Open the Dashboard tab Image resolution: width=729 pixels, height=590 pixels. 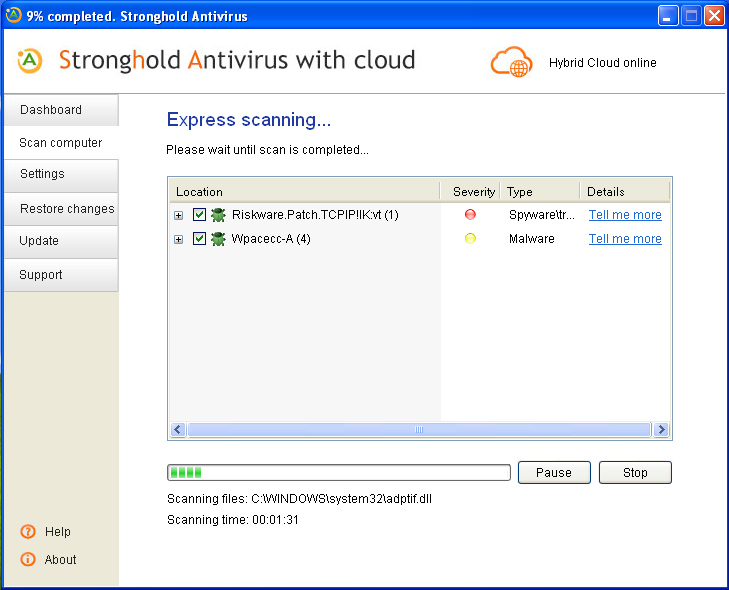click(60, 110)
